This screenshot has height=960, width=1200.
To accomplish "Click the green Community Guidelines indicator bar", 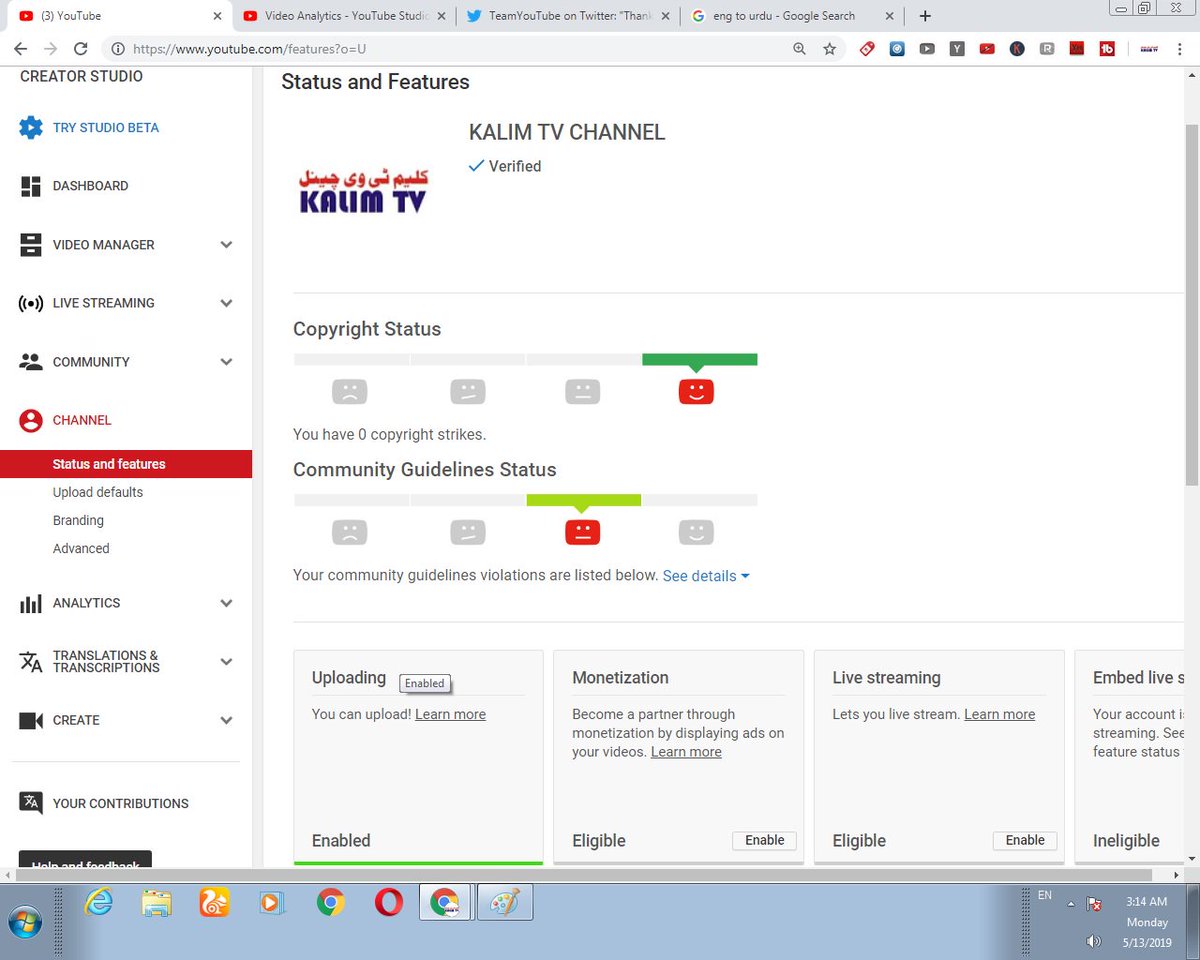I will tap(583, 500).
